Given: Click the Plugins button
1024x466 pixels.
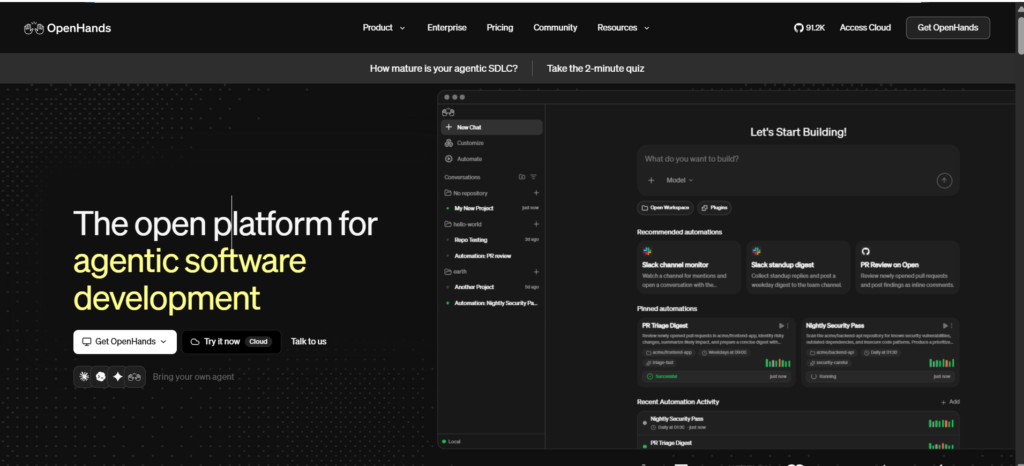Looking at the screenshot, I should tap(714, 208).
